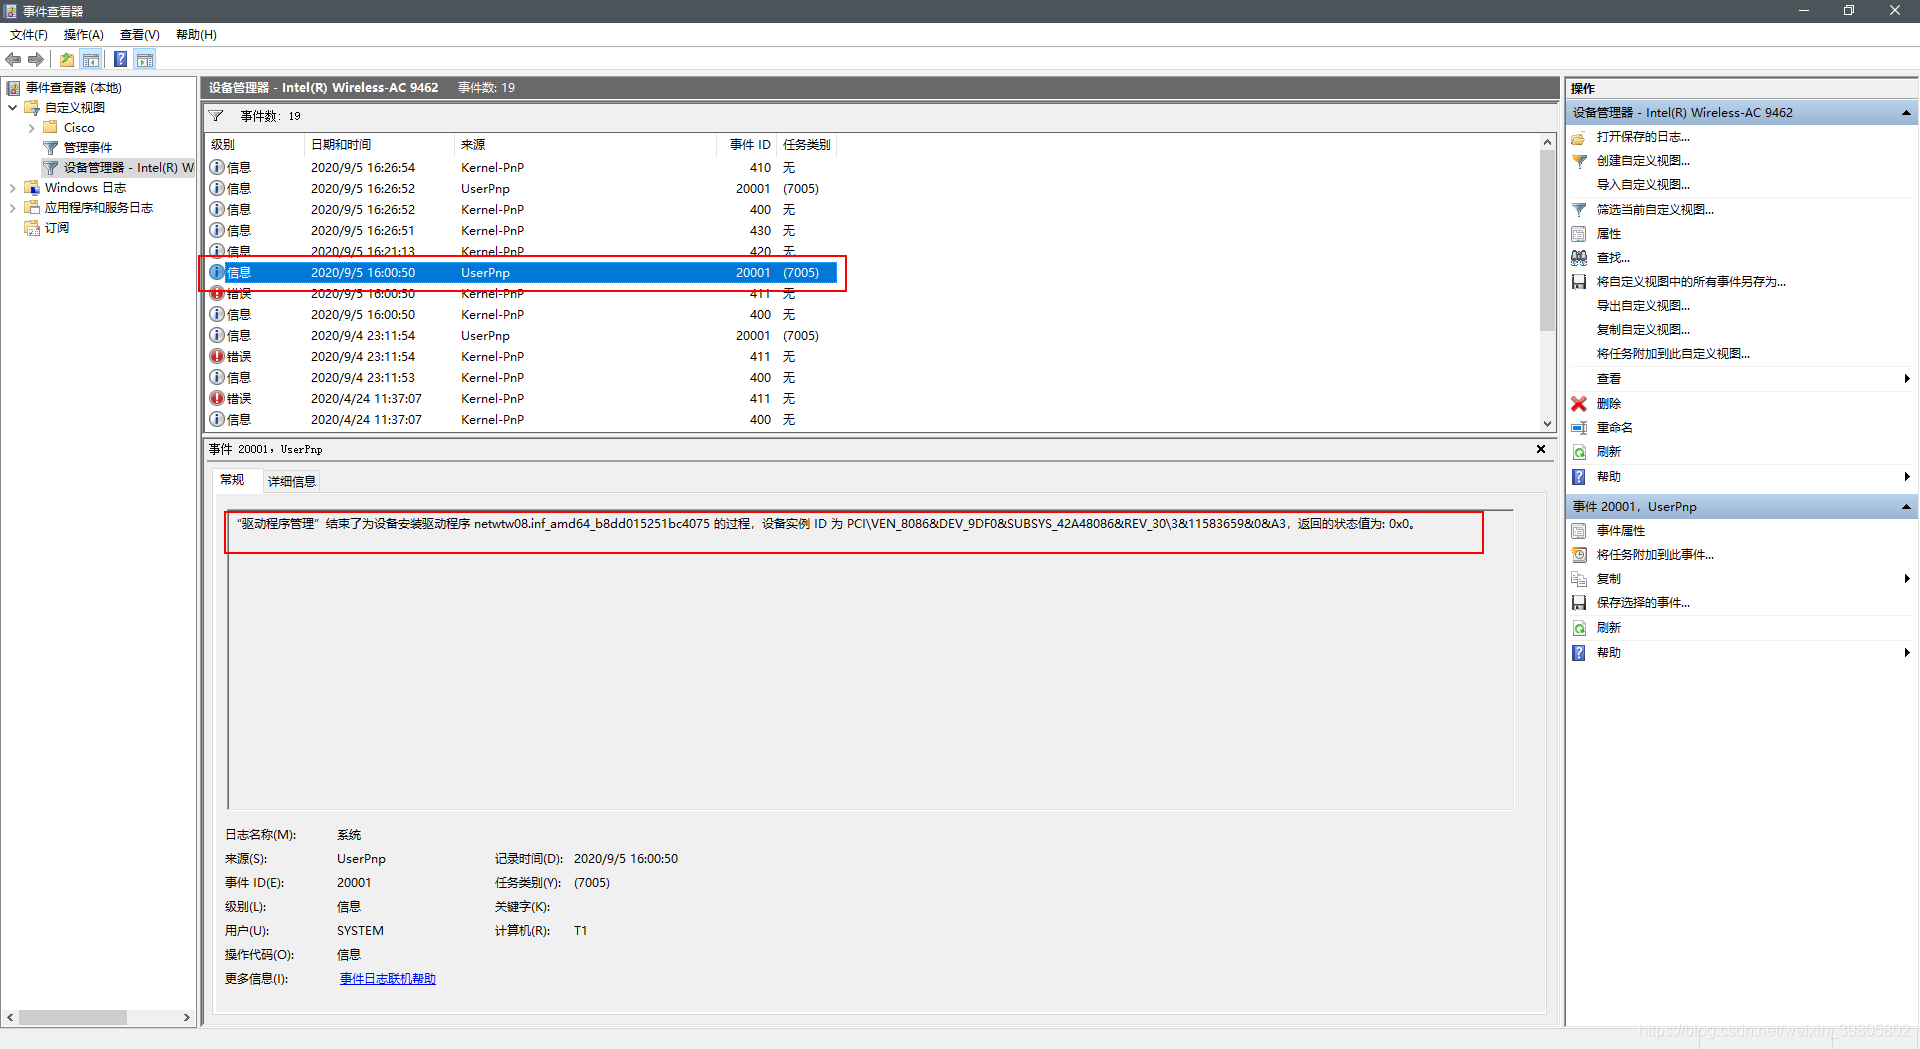Click the up-one-level folder toolbar icon
This screenshot has width=1920, height=1049.
67,60
